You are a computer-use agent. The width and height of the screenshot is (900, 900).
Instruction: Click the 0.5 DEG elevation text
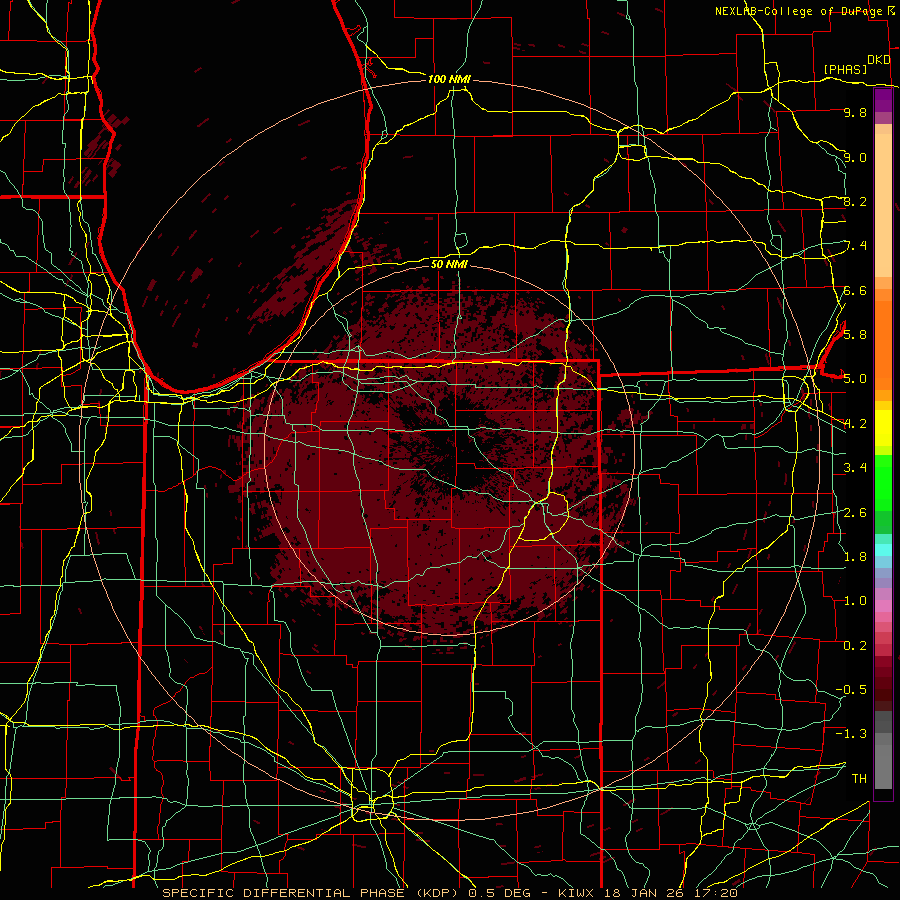click(x=499, y=893)
